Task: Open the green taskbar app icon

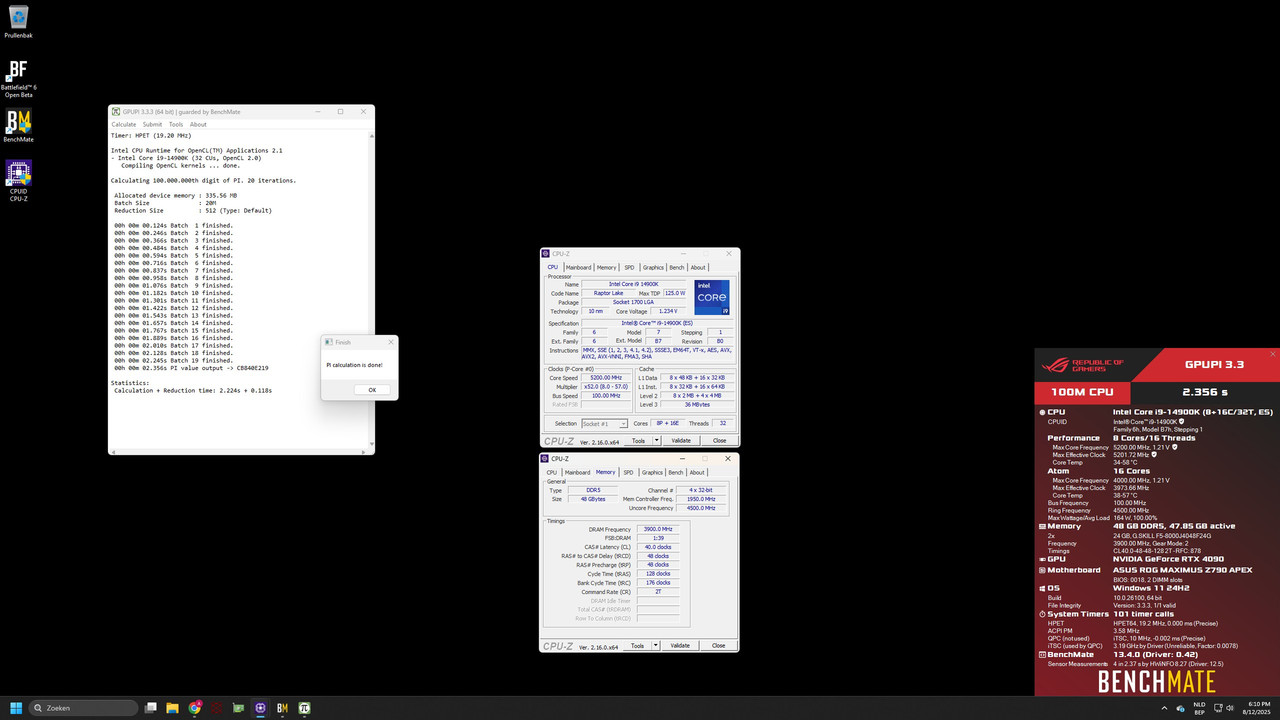Action: tap(239, 708)
